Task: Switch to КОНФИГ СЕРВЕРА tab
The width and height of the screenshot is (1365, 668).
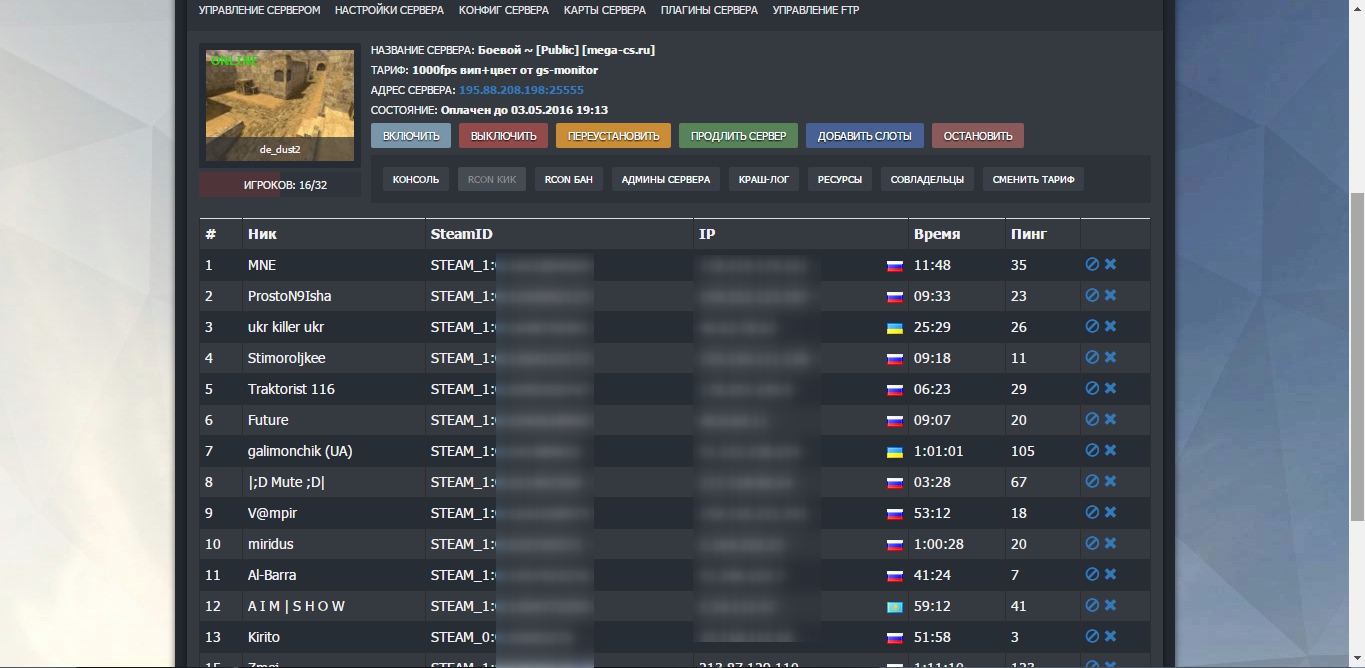Action: pos(504,10)
